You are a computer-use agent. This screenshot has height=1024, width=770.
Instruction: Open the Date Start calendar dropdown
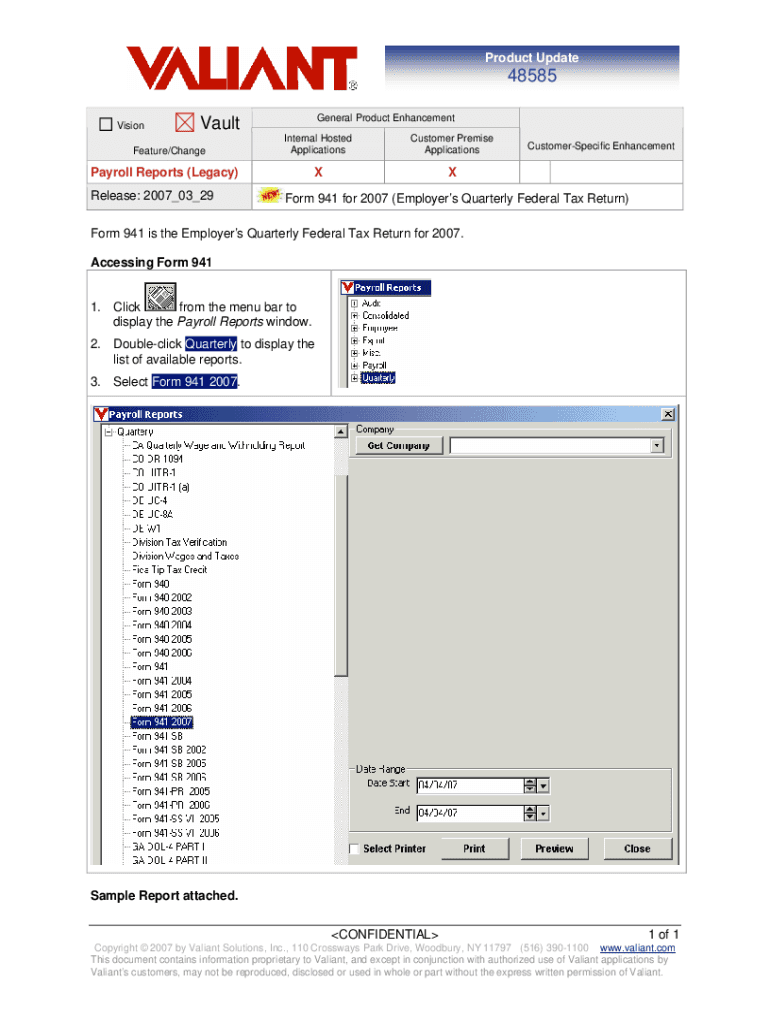coord(543,786)
